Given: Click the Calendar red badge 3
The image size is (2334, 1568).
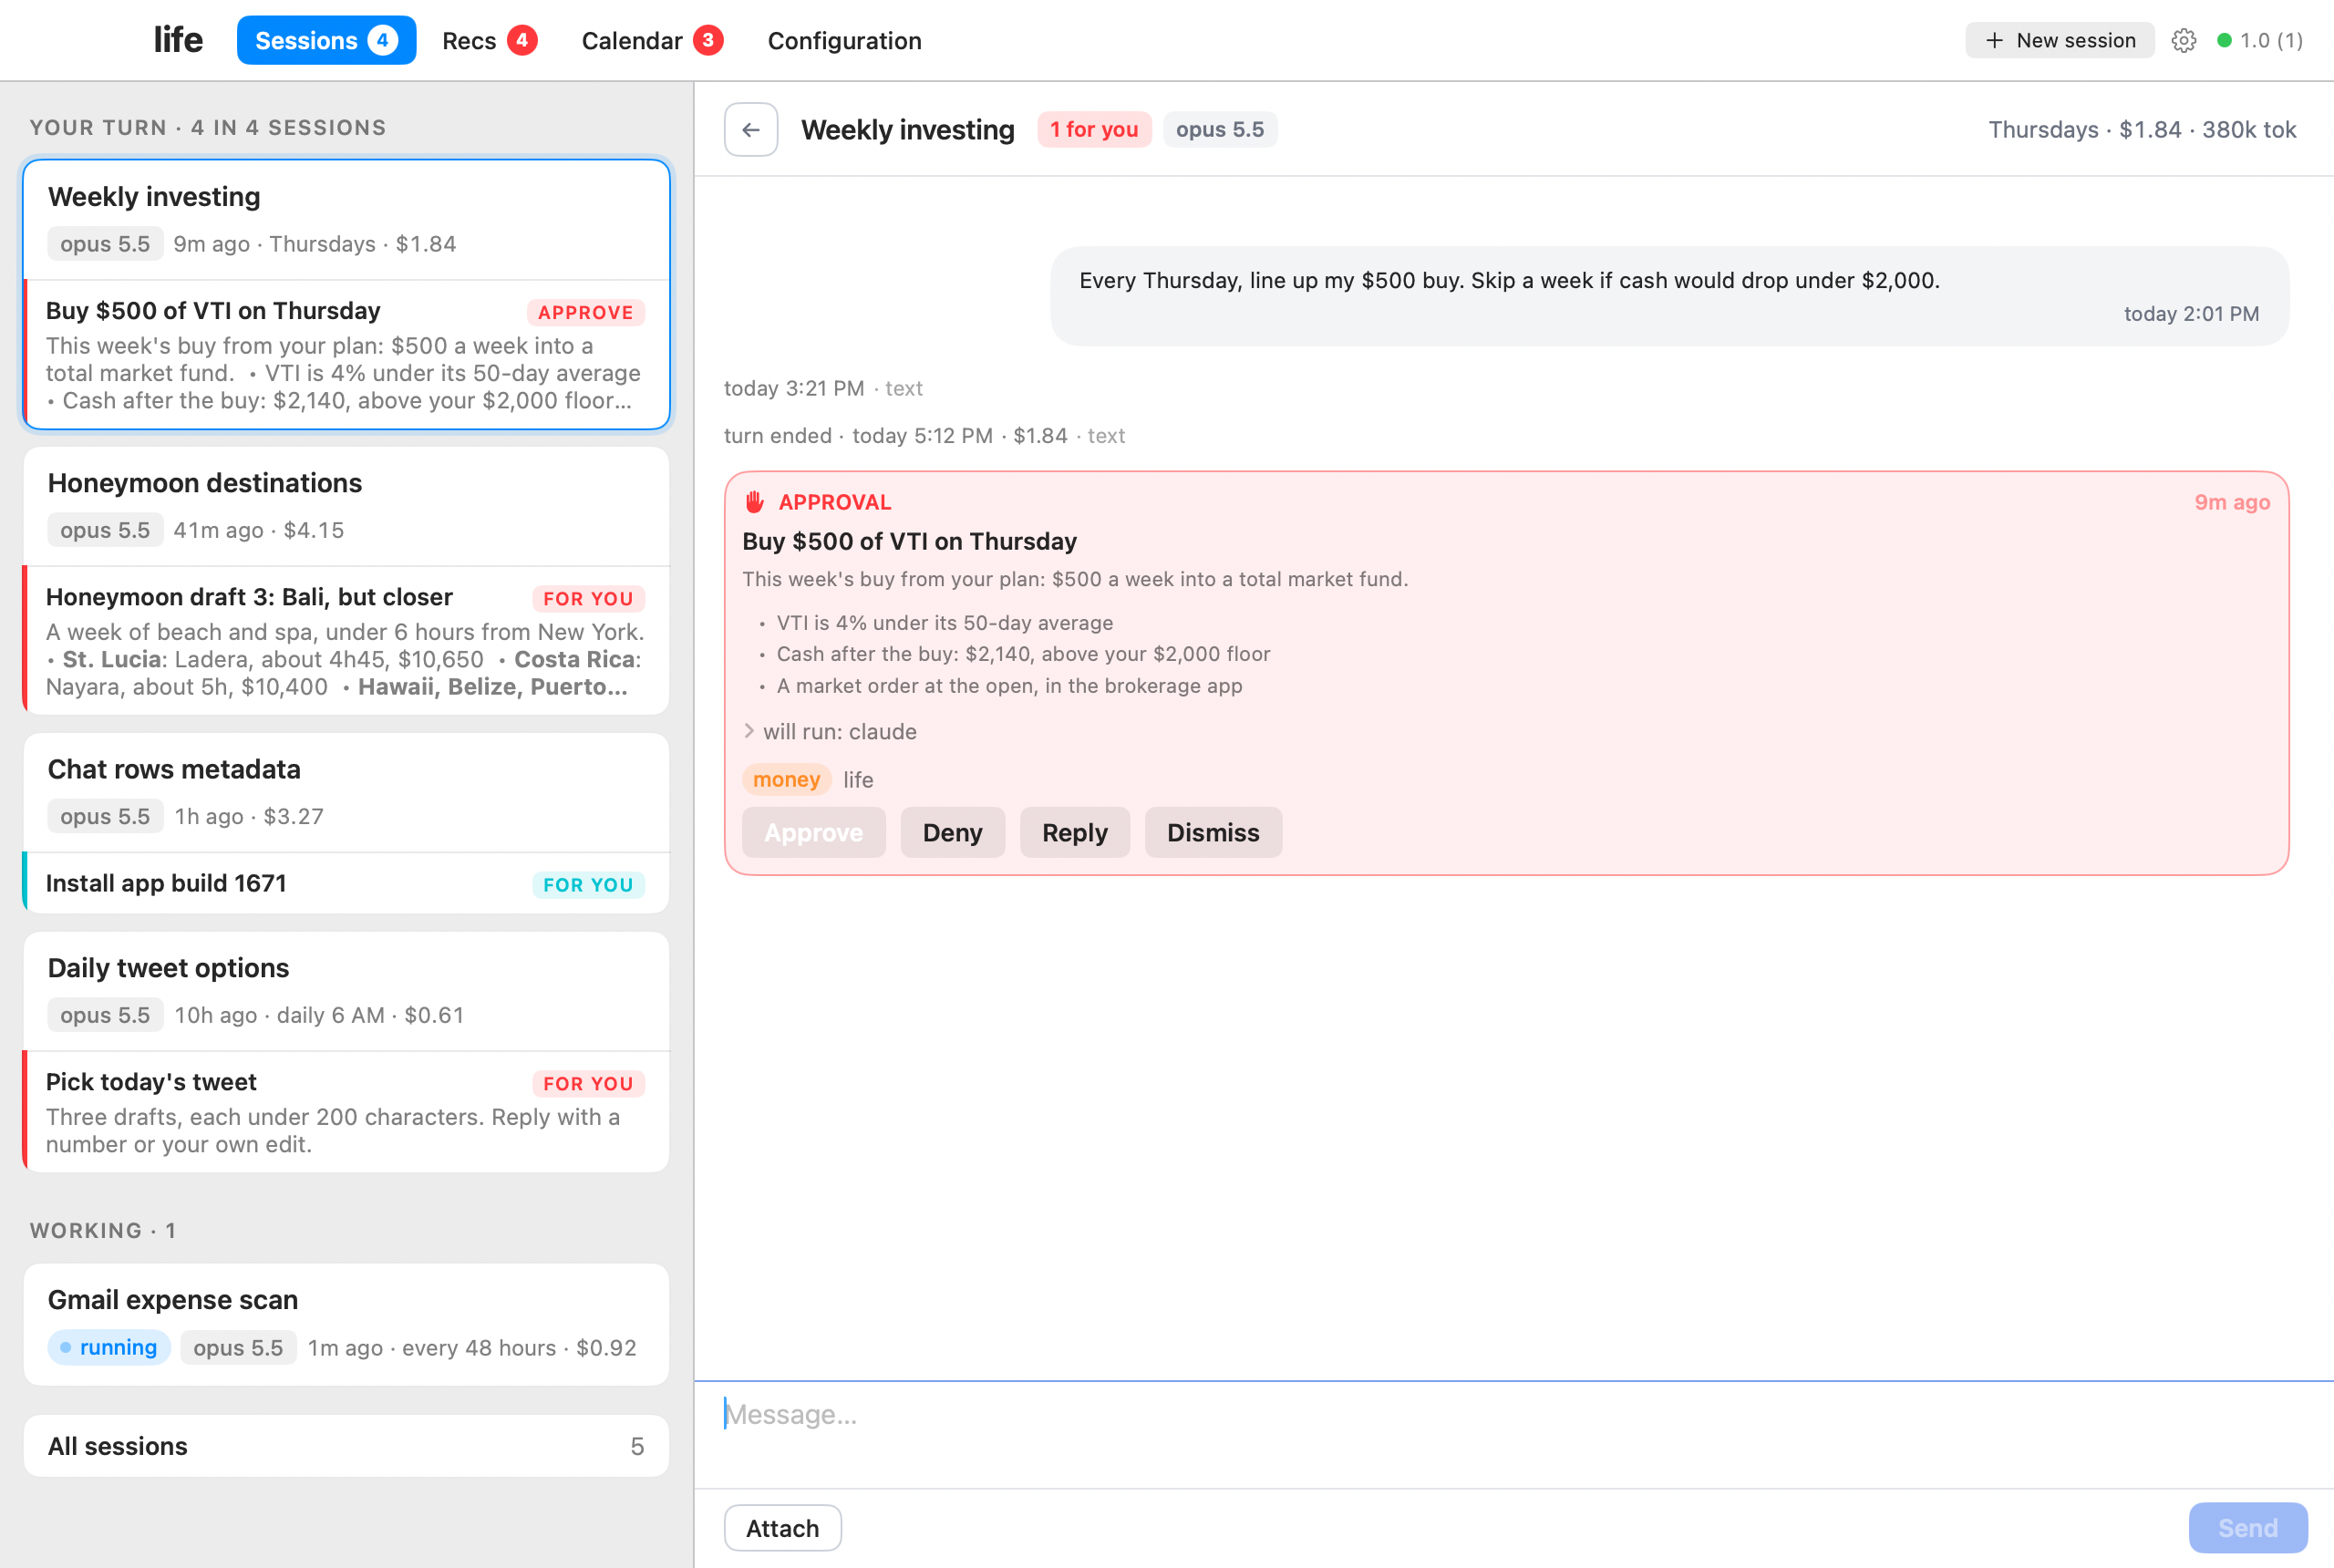Looking at the screenshot, I should tap(708, 40).
